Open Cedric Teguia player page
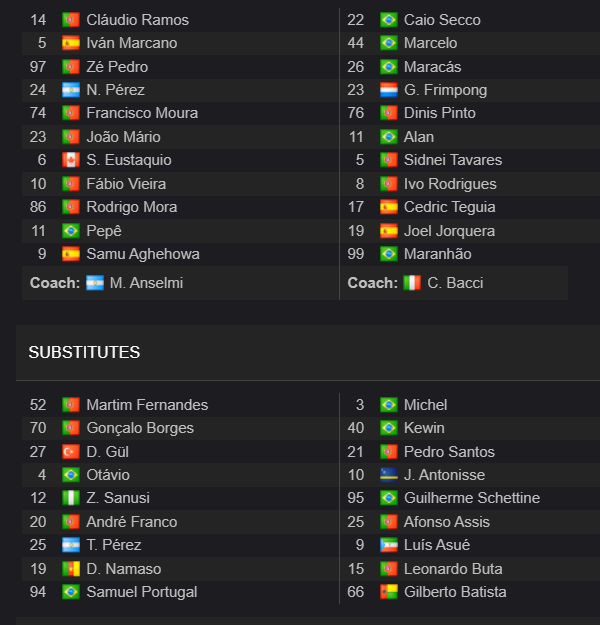Viewport: 600px width, 625px height. point(449,207)
